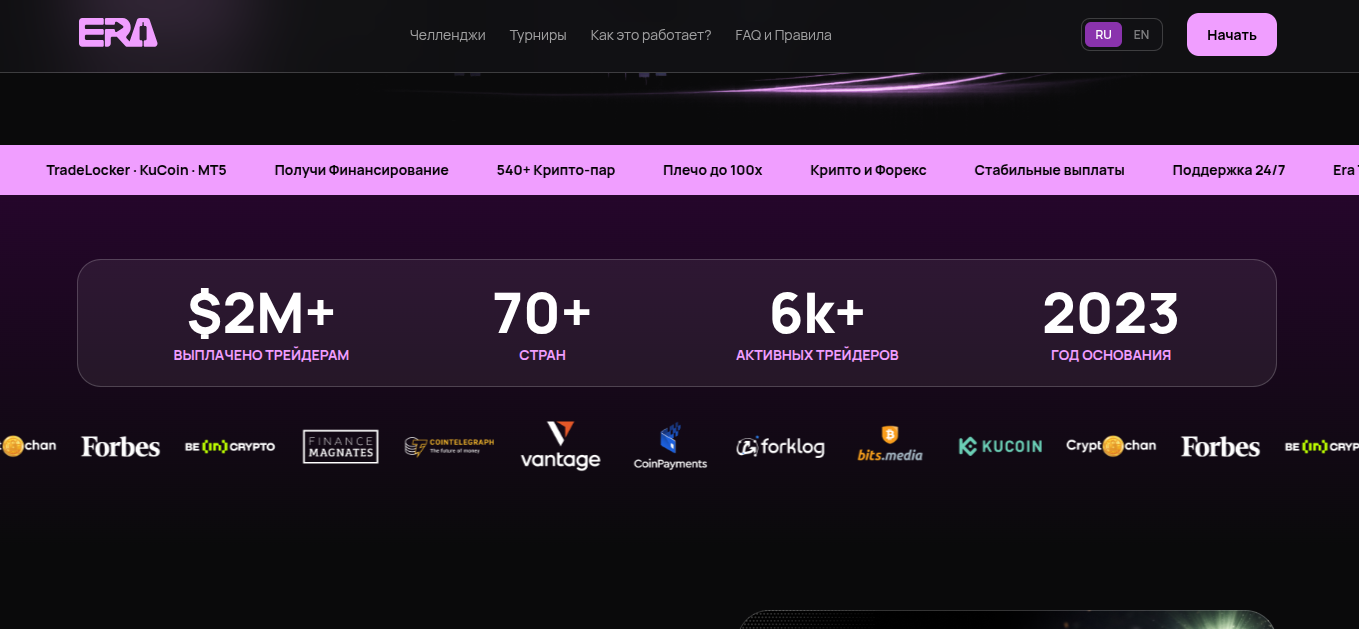This screenshot has height=629, width=1359.
Task: Click АКТИВНЫХ ТРЕЙДЕРОВ label
Action: (817, 355)
